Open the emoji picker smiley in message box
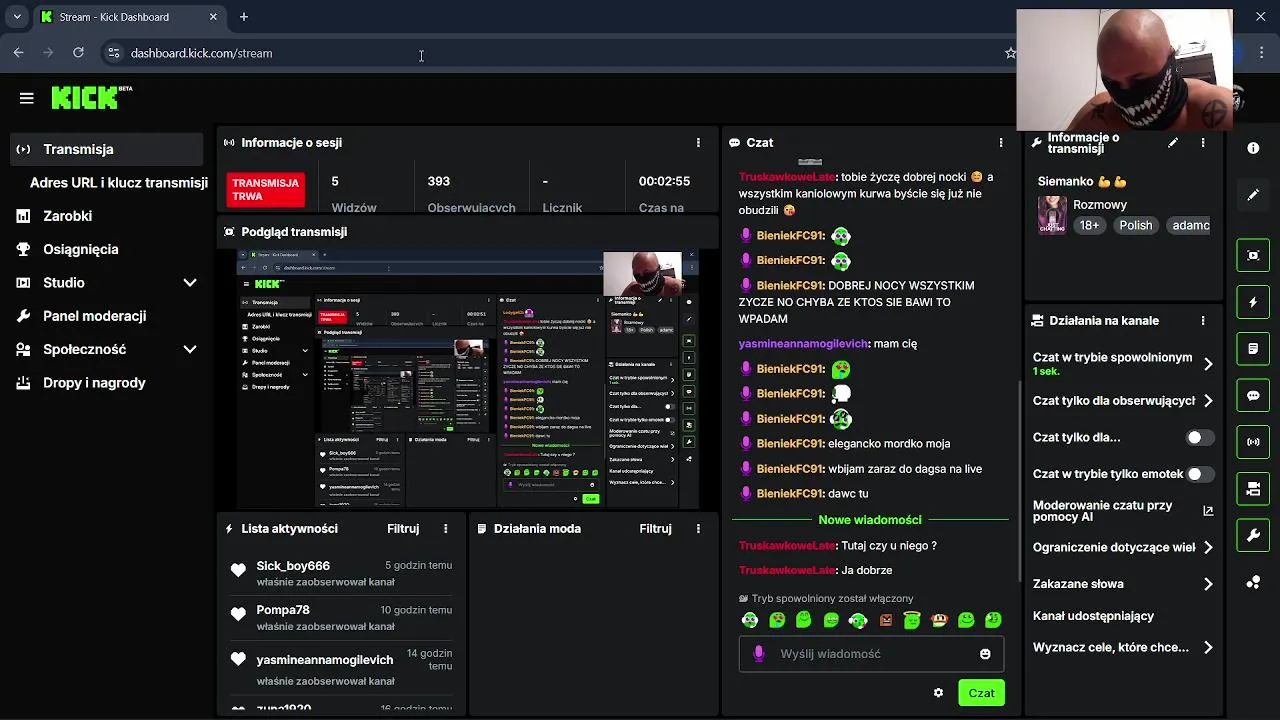1280x720 pixels. pyautogui.click(x=985, y=654)
